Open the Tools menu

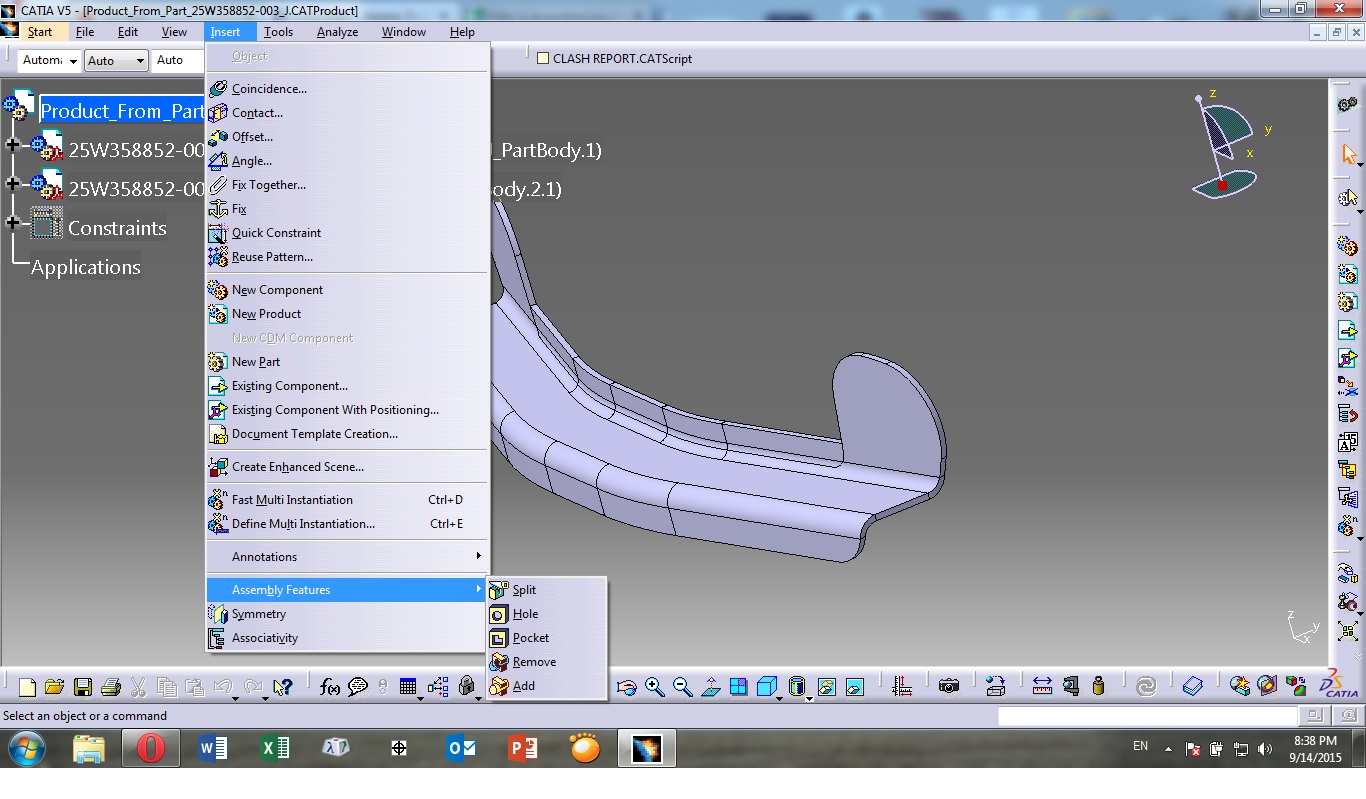click(x=278, y=32)
